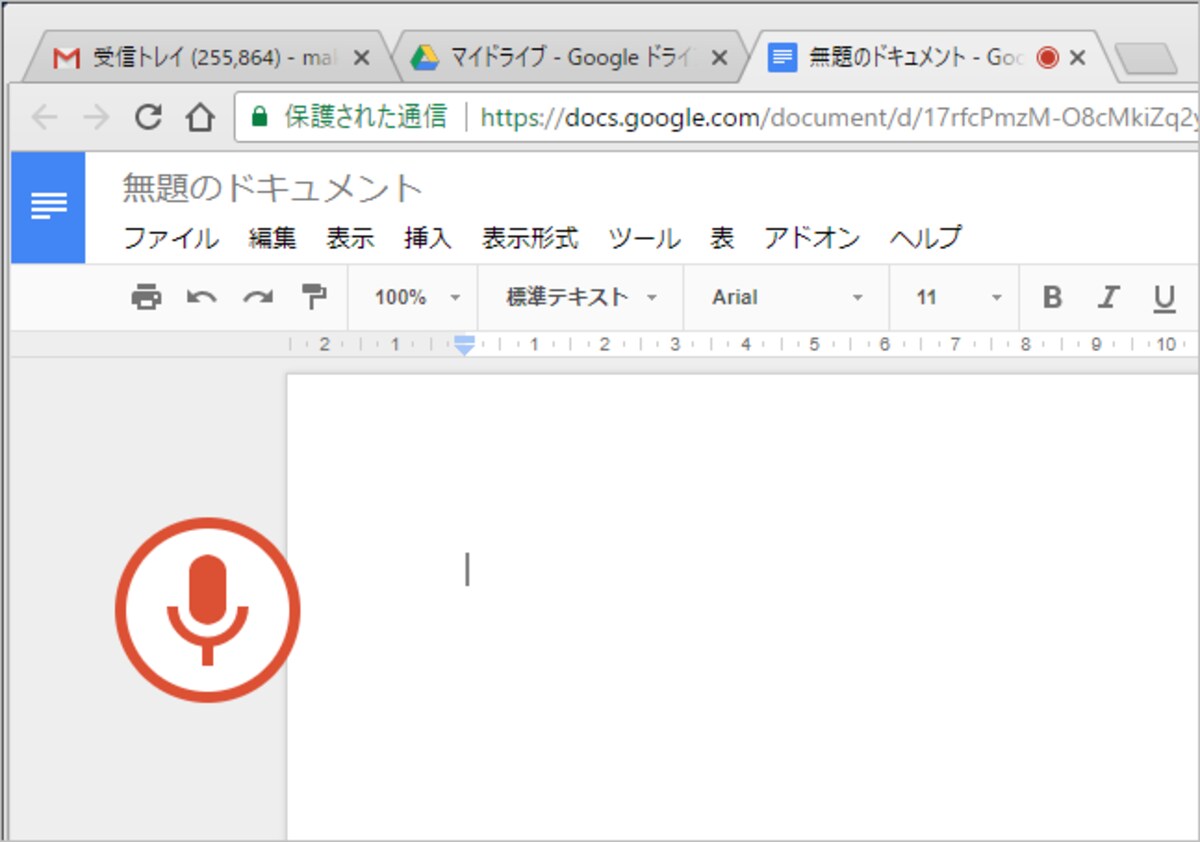
Task: Click the blue indent marker on ruler
Action: [x=463, y=345]
